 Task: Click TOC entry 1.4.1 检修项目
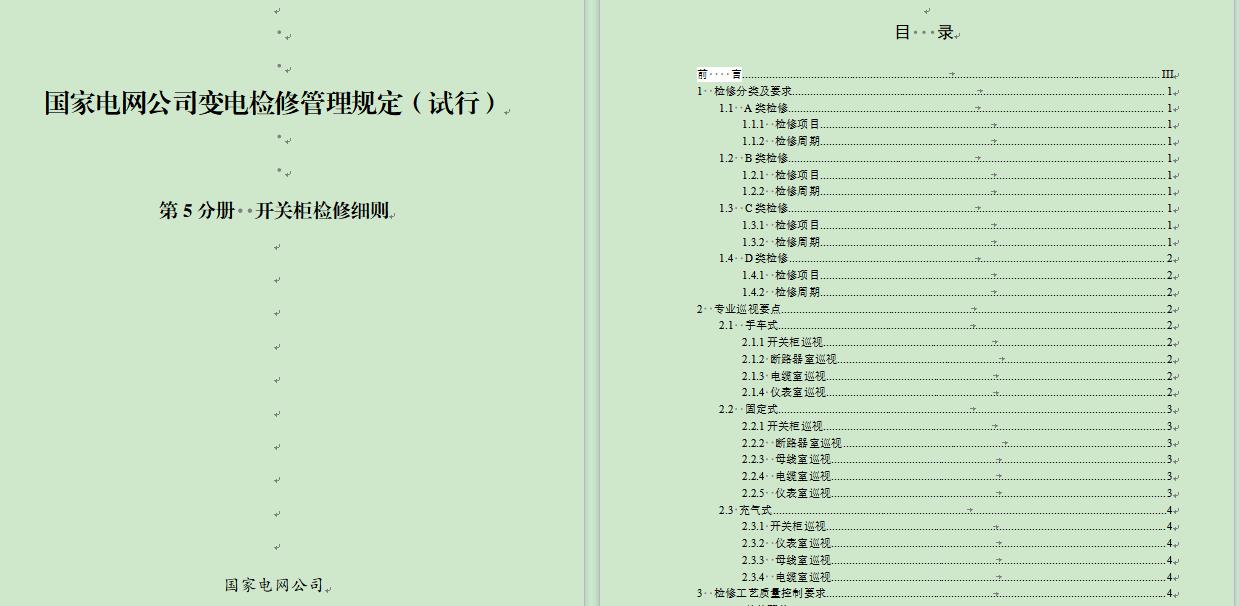[x=958, y=275]
